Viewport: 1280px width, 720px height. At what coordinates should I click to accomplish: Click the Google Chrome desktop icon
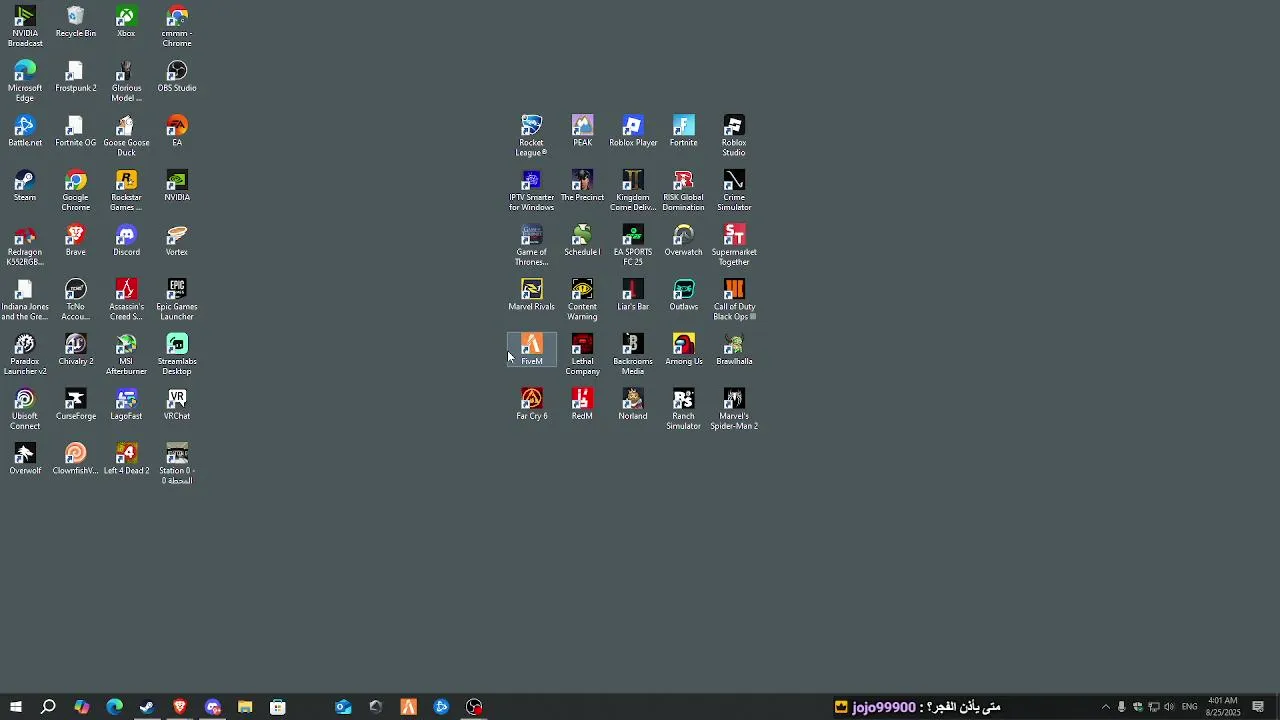pos(76,190)
